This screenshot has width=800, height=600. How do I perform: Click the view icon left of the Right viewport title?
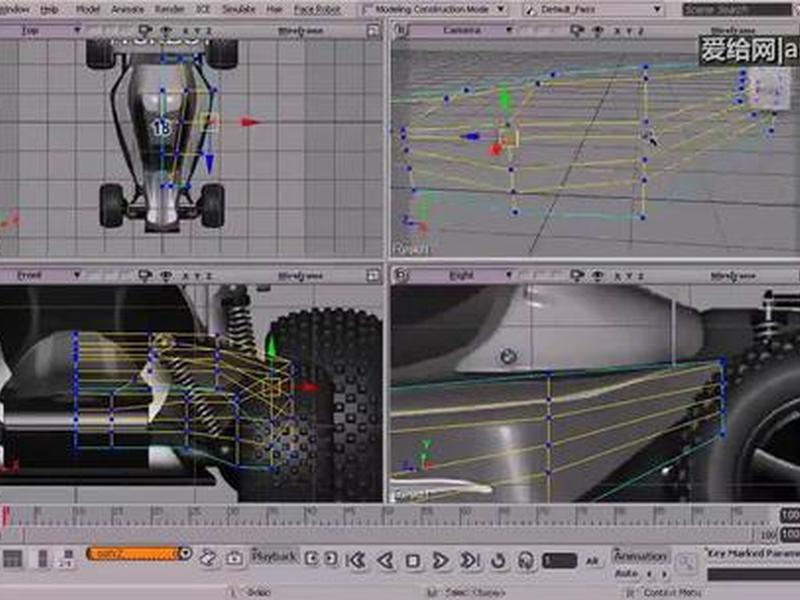coord(402,276)
